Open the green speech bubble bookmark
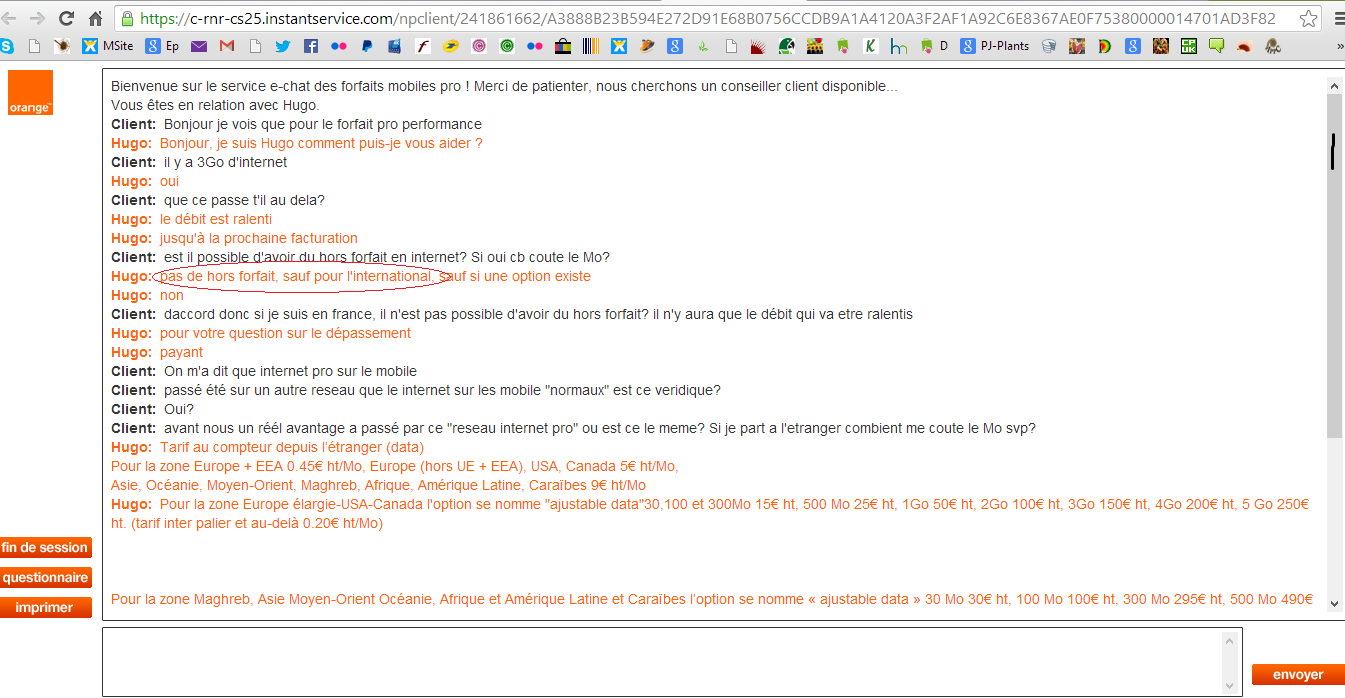This screenshot has width=1345, height=698. tap(1216, 46)
